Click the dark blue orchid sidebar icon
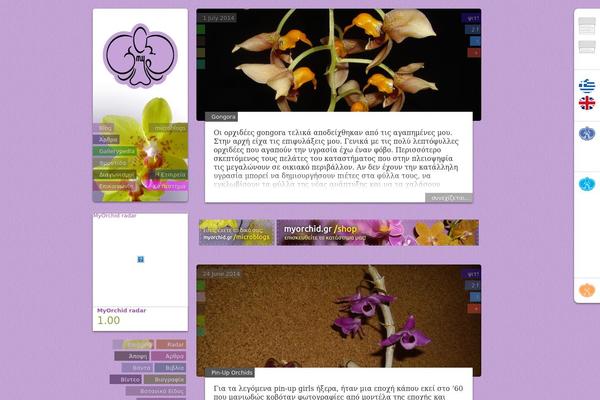This screenshot has height=400, width=600. [x=587, y=134]
